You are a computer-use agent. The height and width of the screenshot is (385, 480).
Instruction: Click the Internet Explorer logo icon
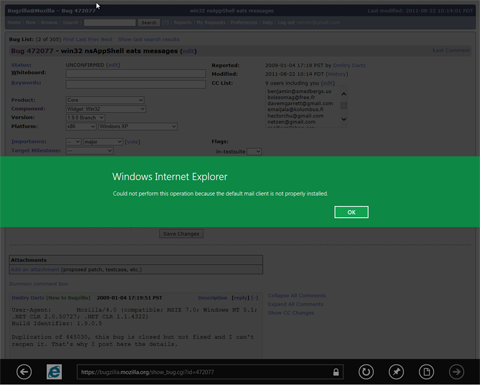pos(54,372)
